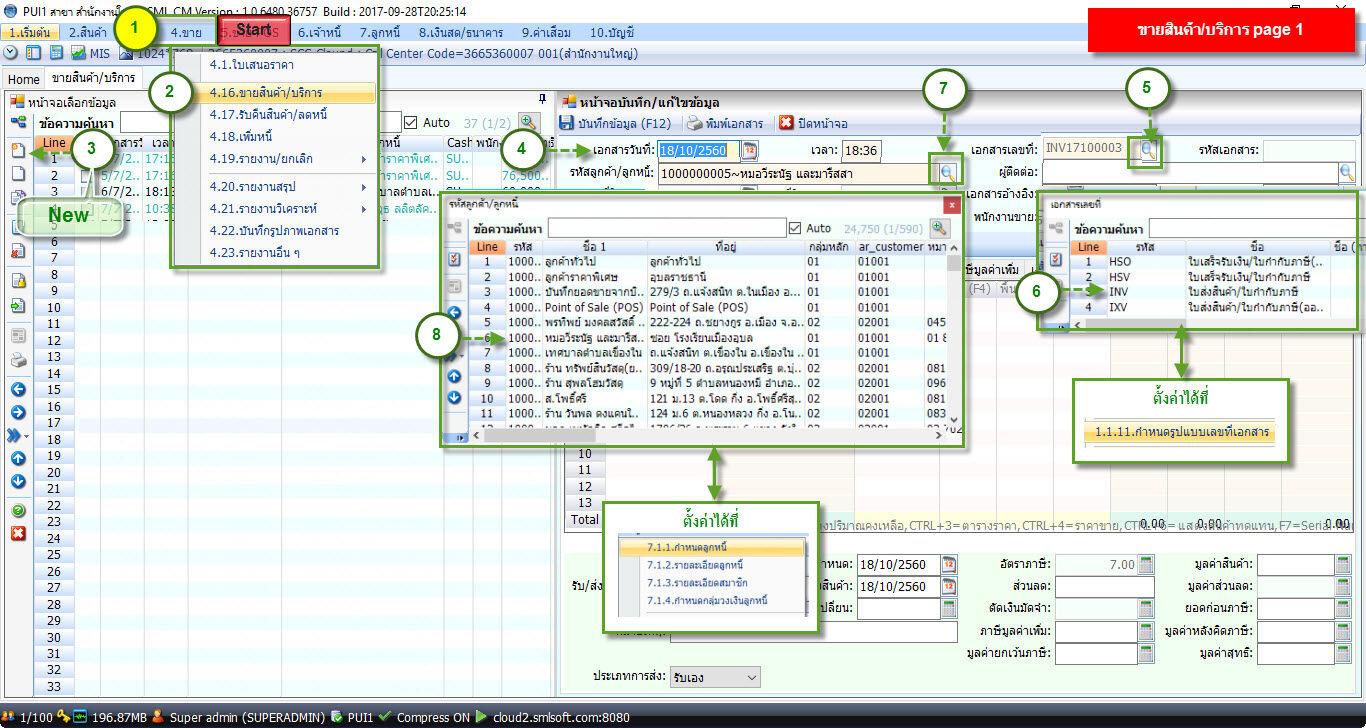Click the checklist icon in เอกสารเลขที่ popup

(1055, 258)
